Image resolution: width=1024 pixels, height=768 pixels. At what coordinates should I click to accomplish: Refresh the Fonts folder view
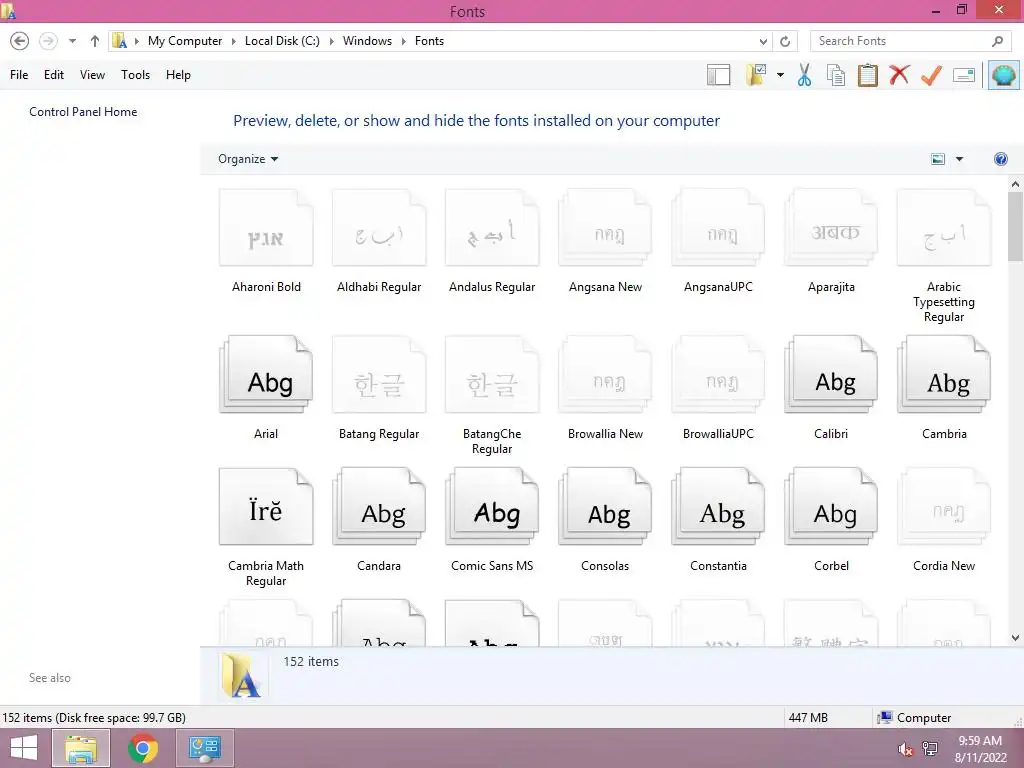tap(785, 41)
